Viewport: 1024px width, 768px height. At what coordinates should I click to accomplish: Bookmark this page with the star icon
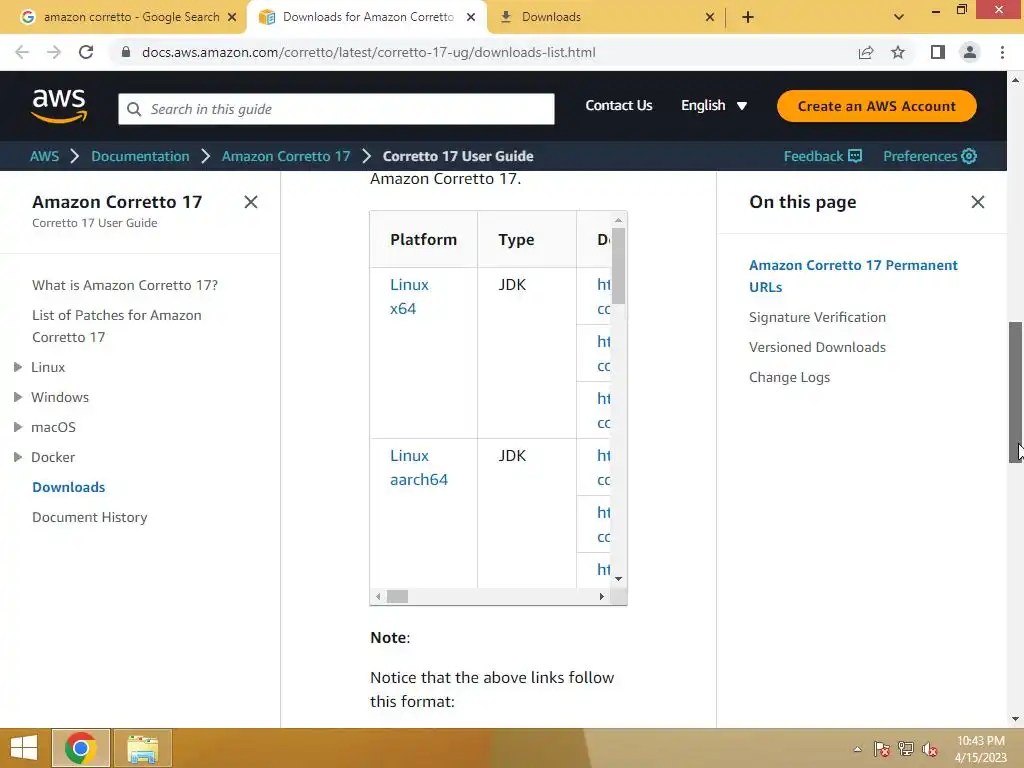[x=898, y=52]
